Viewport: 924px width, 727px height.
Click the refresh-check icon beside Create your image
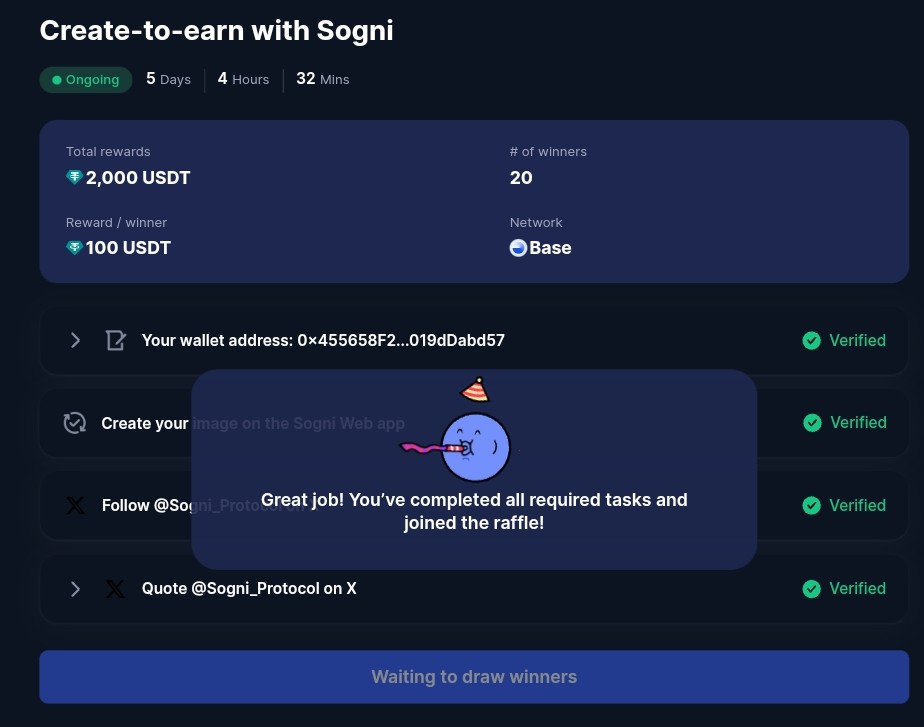pos(75,423)
